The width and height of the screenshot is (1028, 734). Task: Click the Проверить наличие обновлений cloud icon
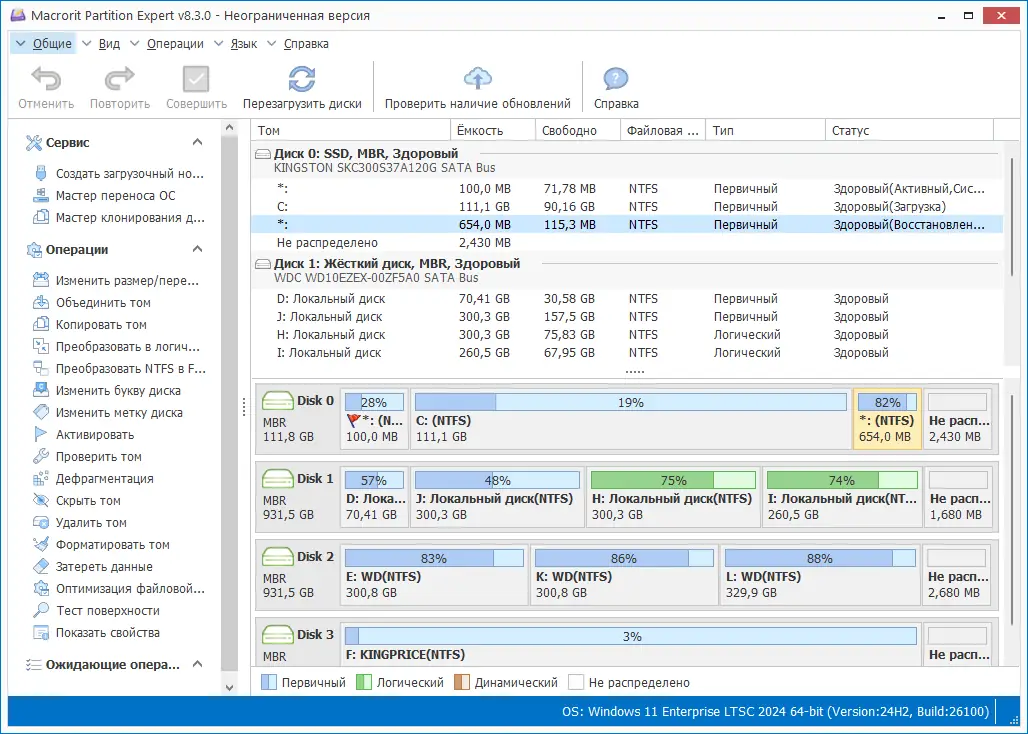pos(478,80)
